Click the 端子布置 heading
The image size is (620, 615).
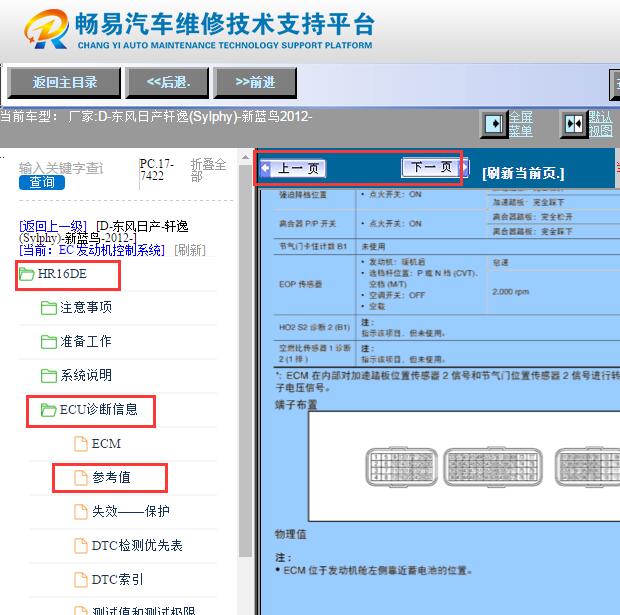[x=296, y=405]
